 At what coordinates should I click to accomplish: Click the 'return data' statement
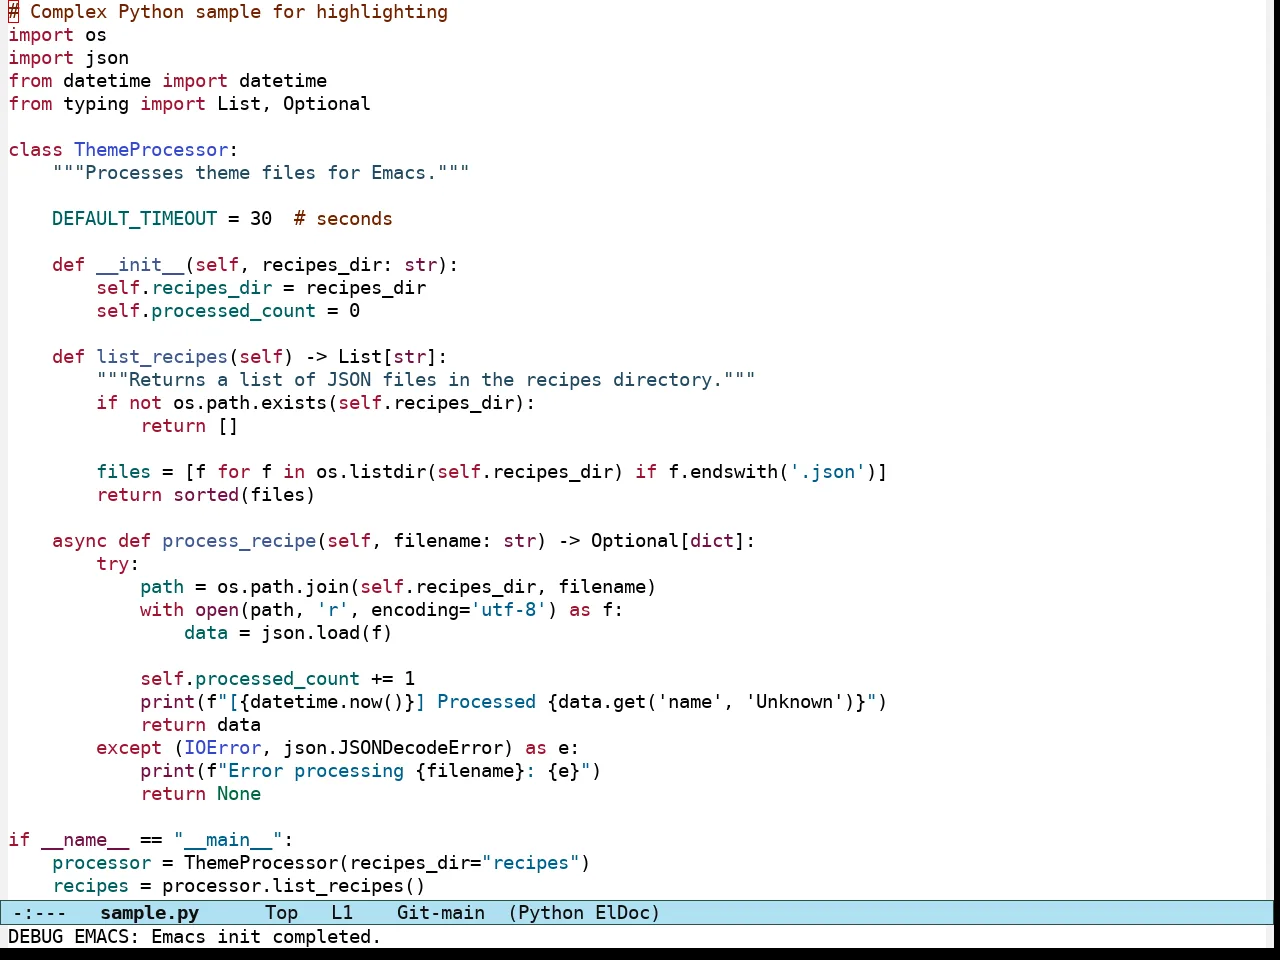[200, 725]
